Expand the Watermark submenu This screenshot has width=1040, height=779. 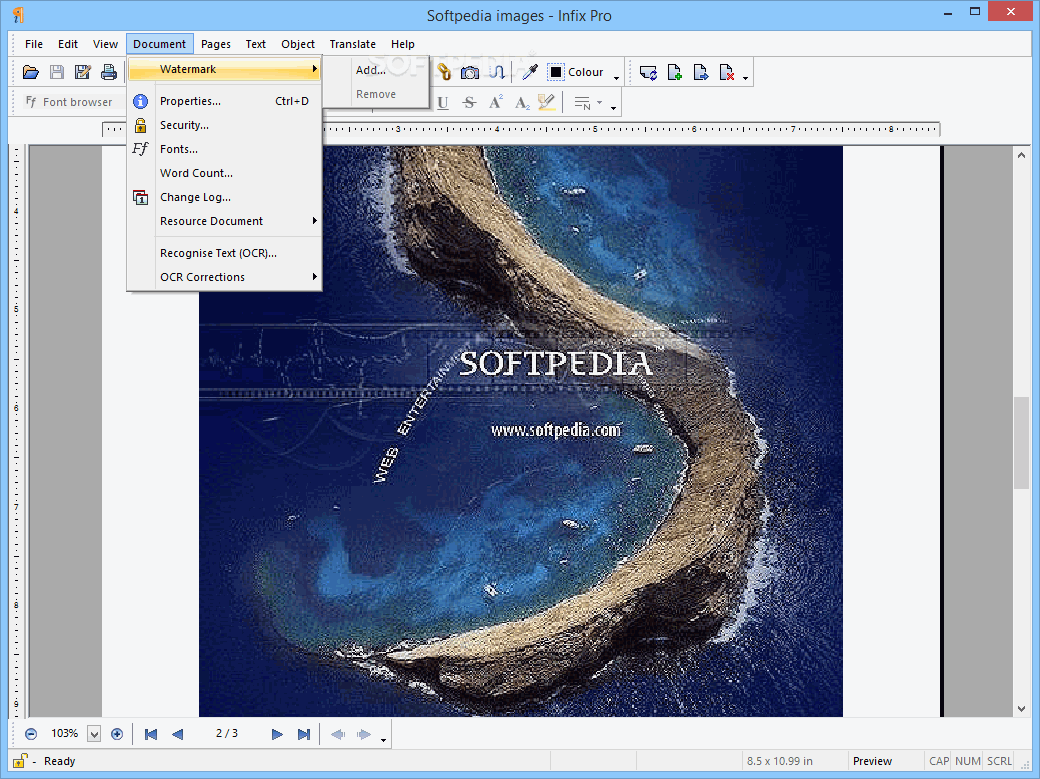click(225, 69)
